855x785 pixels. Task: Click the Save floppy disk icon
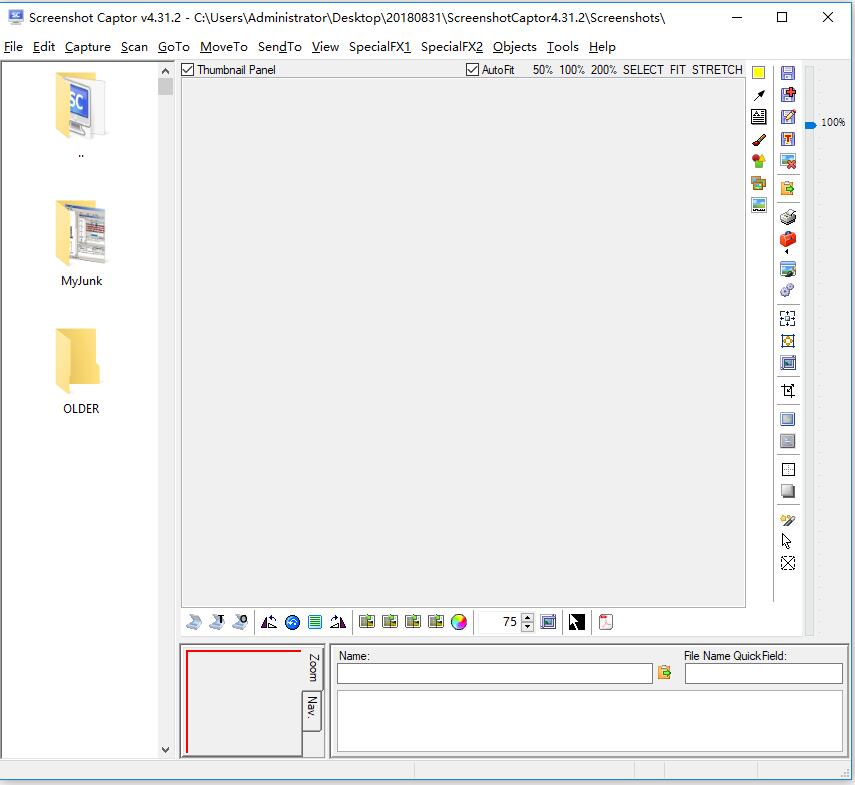point(787,73)
